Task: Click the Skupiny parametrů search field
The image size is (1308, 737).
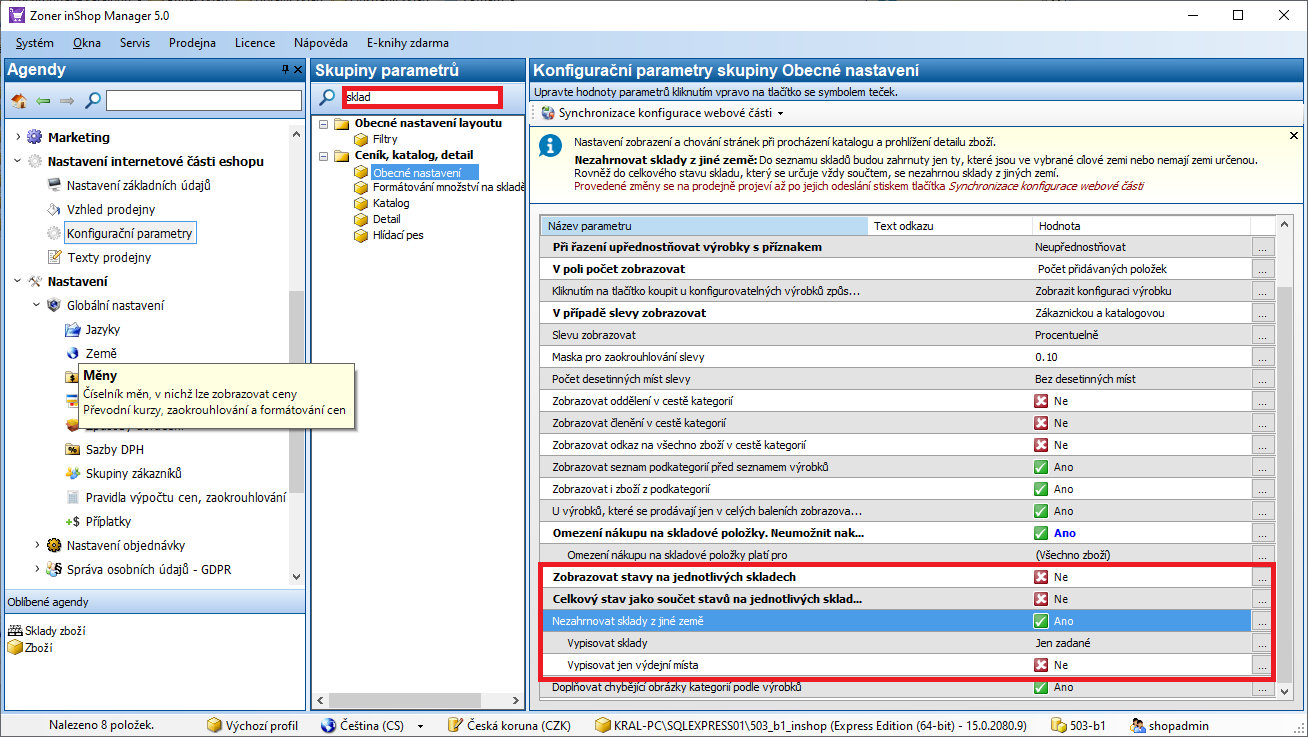Action: point(420,97)
